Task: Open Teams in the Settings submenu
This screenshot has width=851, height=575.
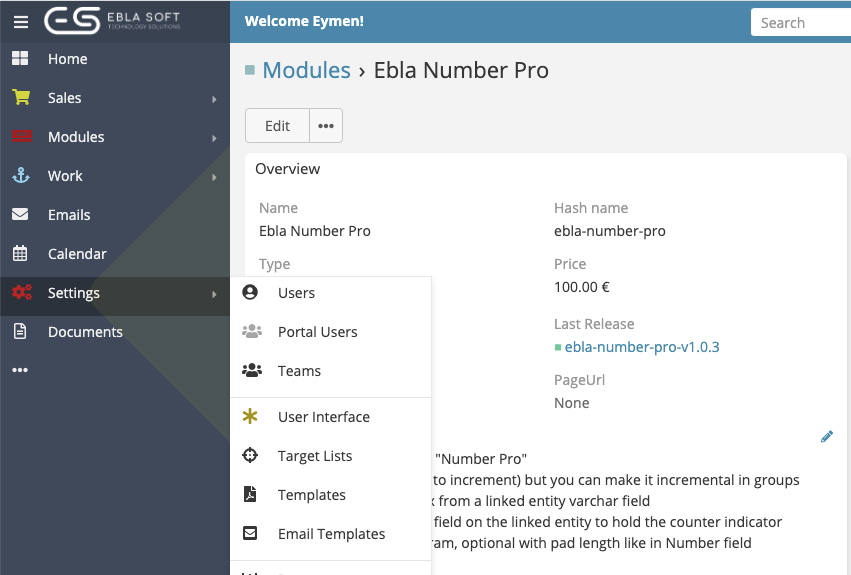Action: click(299, 371)
